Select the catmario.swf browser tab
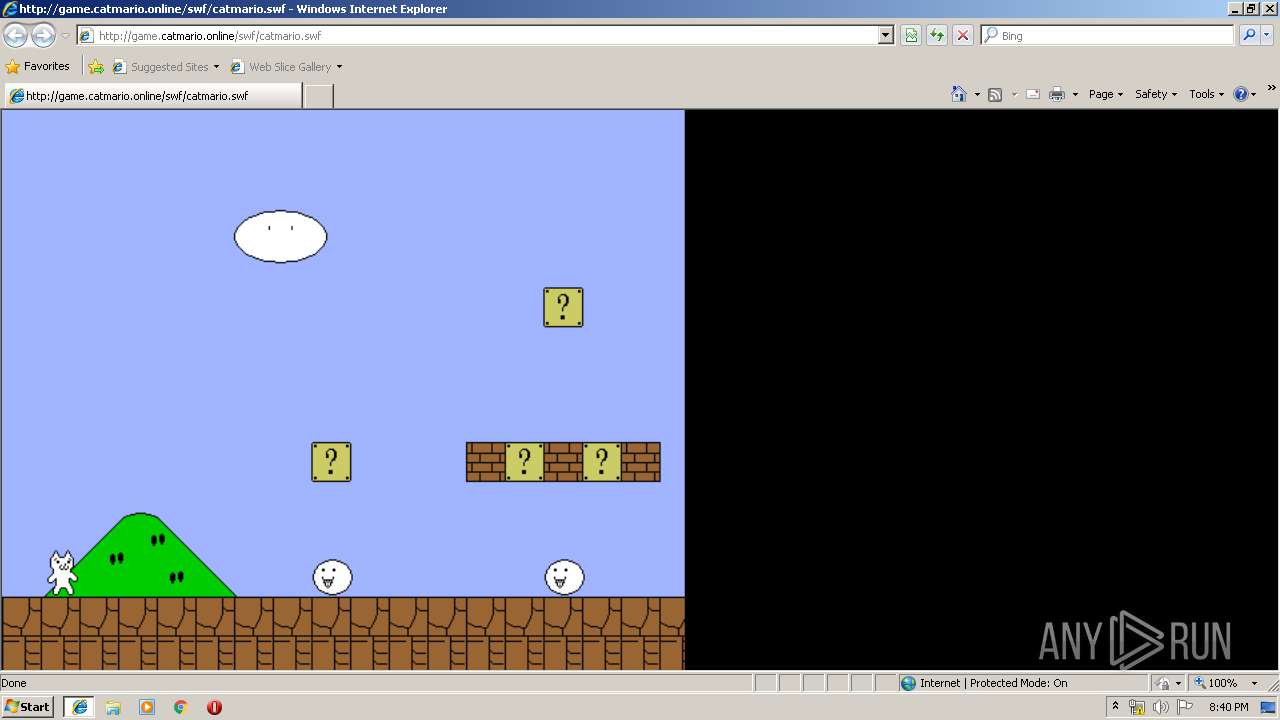The width and height of the screenshot is (1280, 720). pyautogui.click(x=152, y=96)
